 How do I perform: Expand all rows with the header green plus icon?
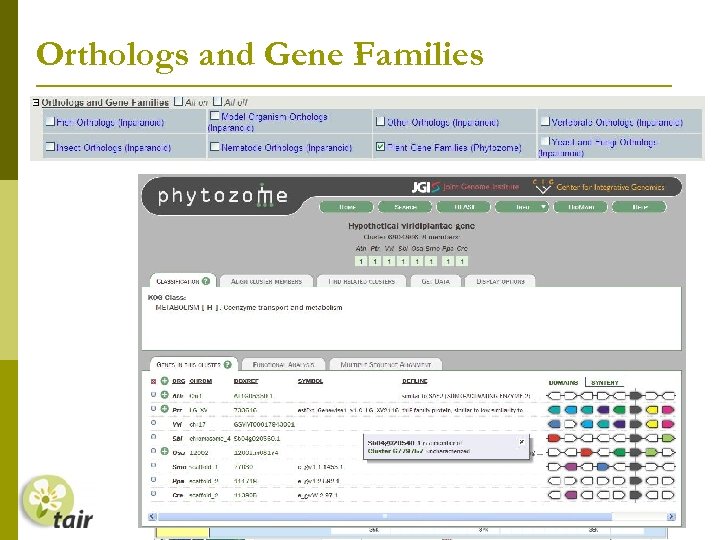click(x=164, y=380)
